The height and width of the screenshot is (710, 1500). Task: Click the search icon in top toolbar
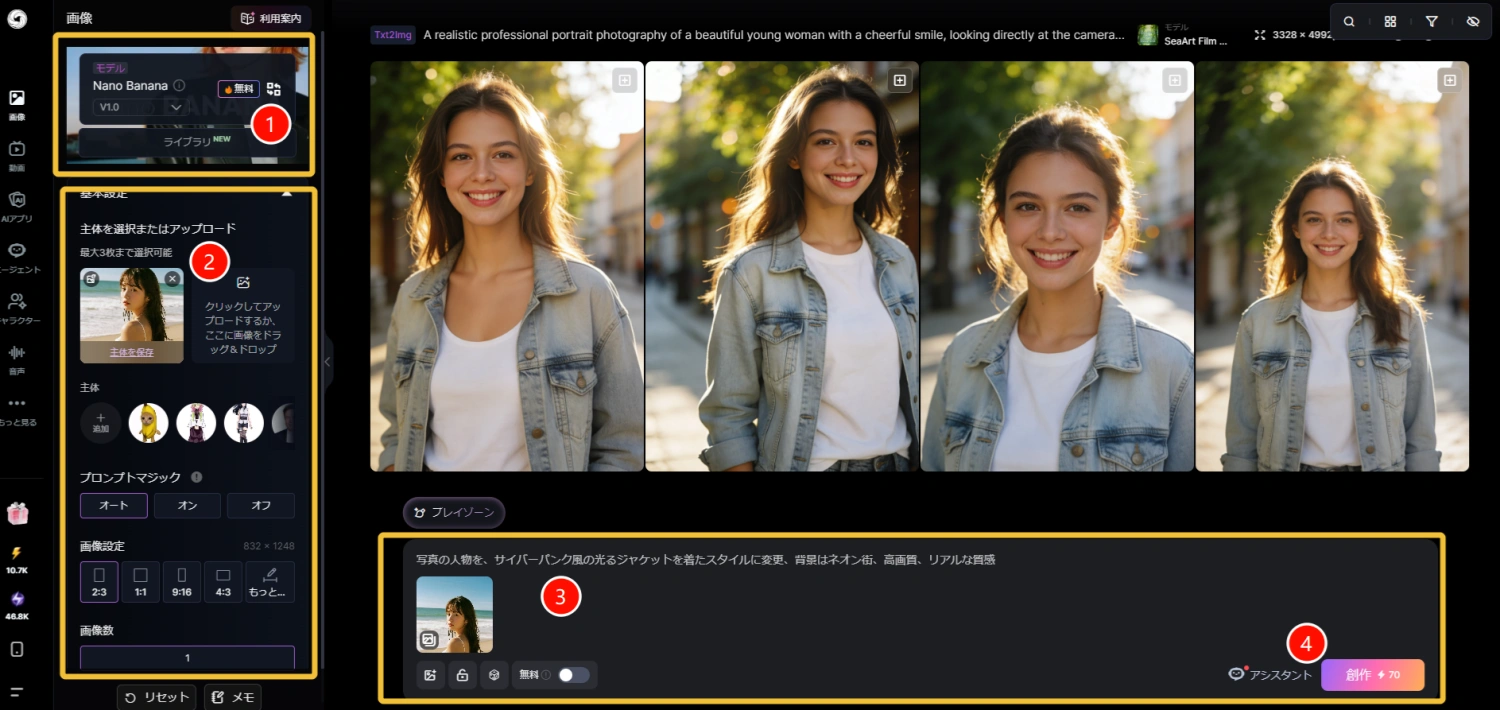click(x=1349, y=21)
